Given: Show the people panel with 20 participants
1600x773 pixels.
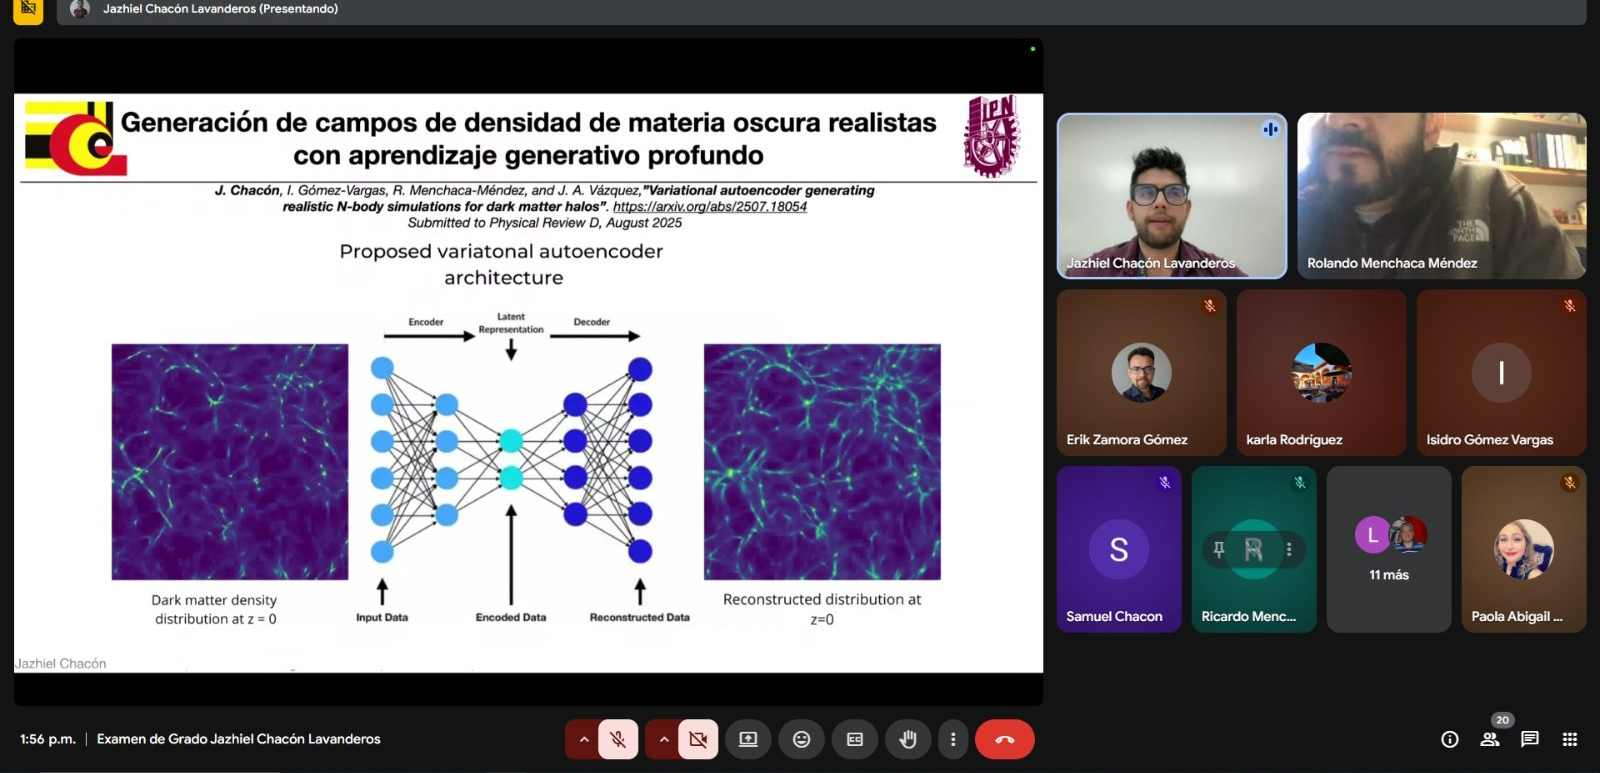Looking at the screenshot, I should 1490,740.
